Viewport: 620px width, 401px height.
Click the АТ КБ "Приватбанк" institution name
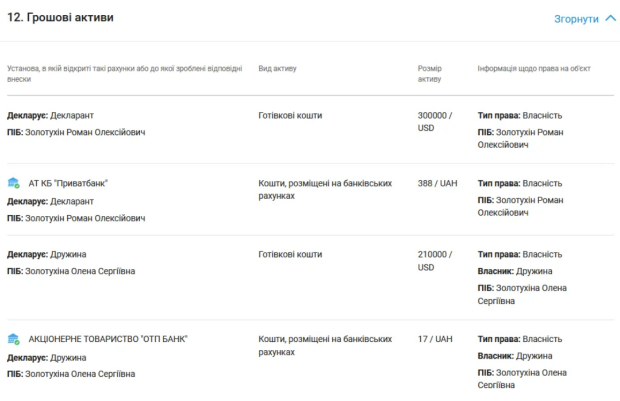point(68,183)
